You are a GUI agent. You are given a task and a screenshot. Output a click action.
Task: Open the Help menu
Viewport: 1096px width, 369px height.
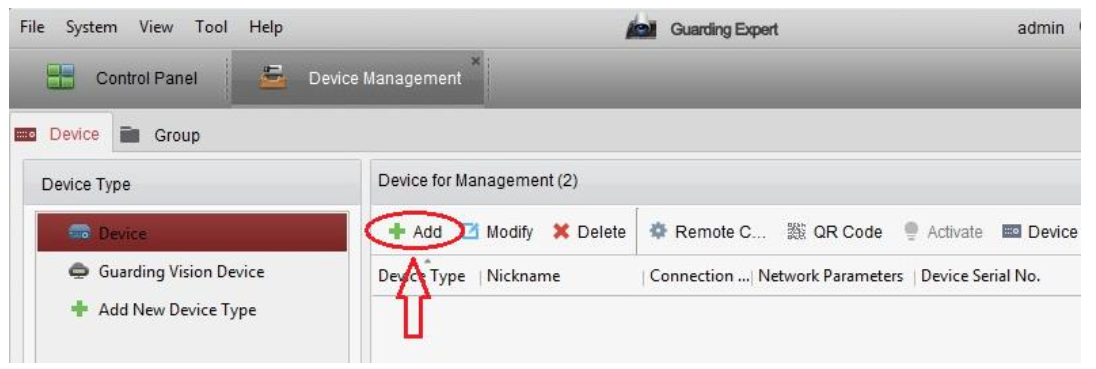(266, 27)
